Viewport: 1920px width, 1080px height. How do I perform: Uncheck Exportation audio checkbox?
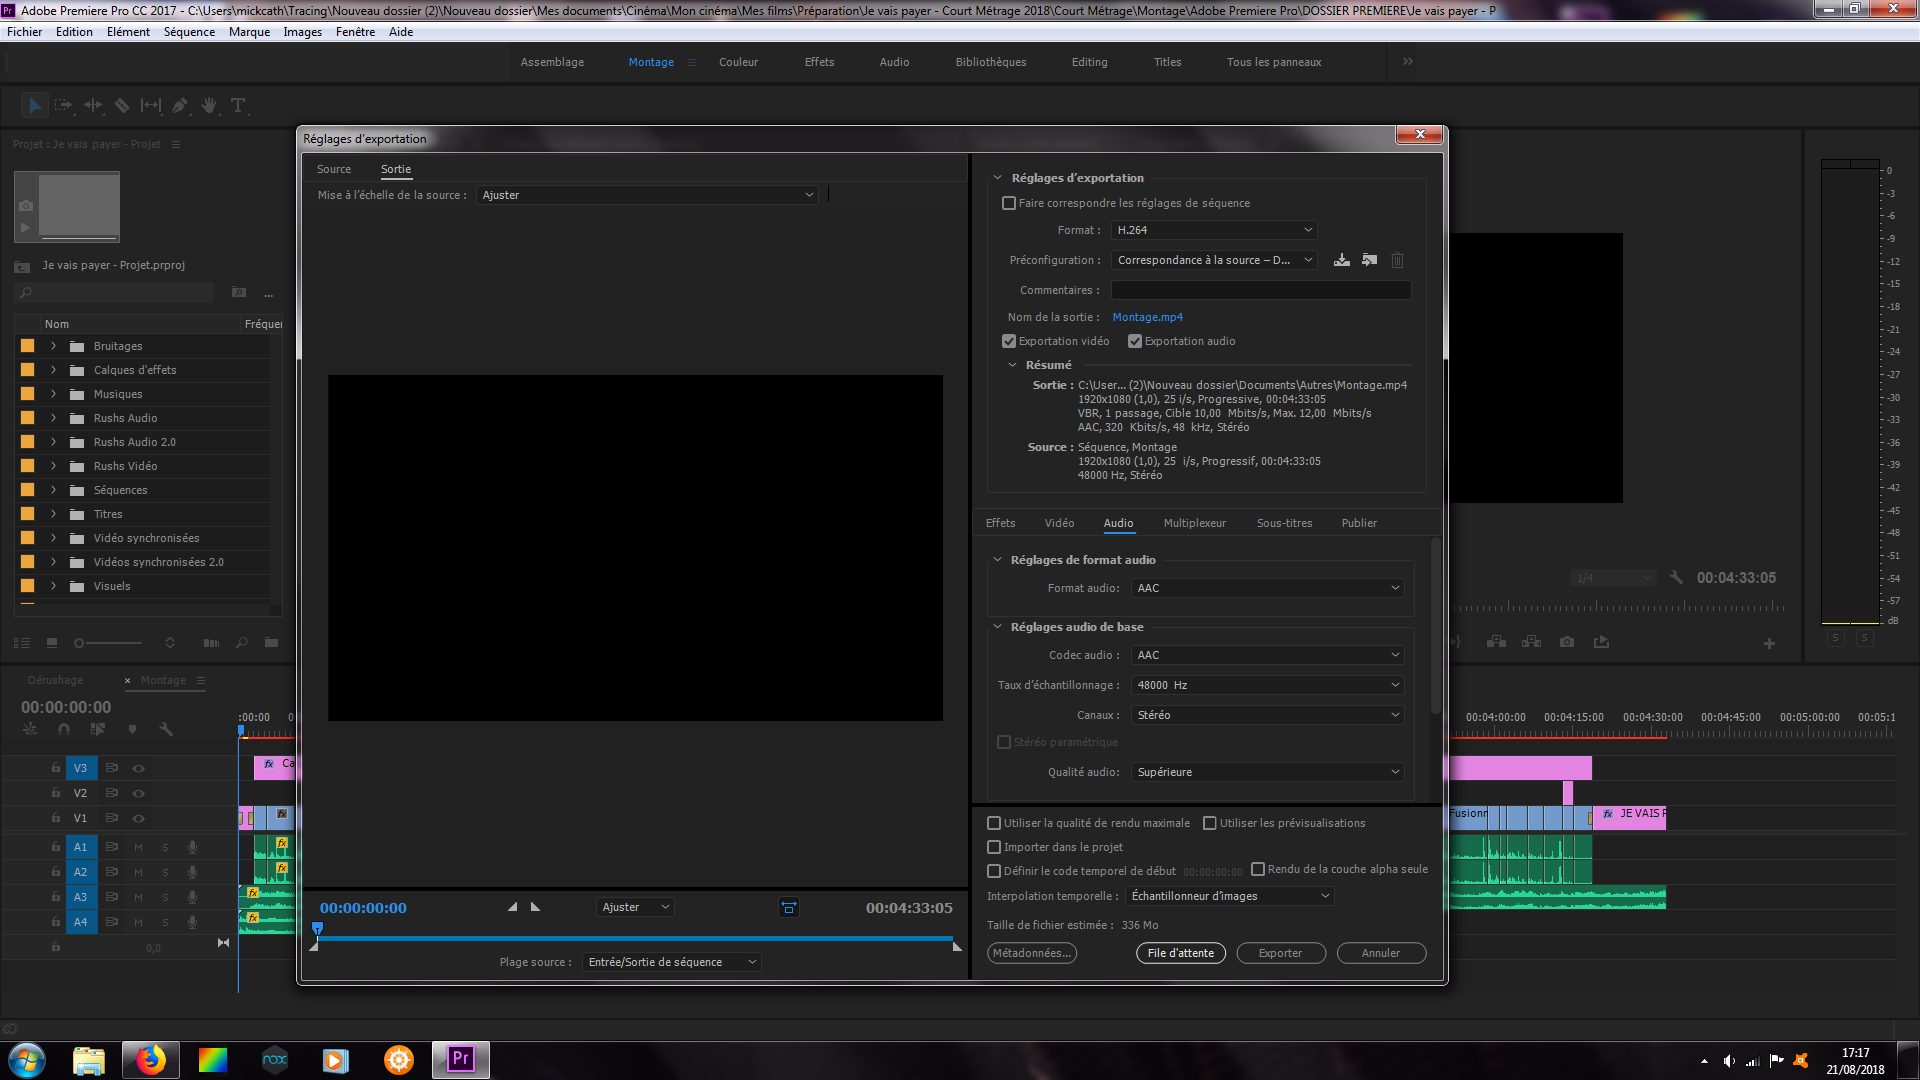point(1135,341)
